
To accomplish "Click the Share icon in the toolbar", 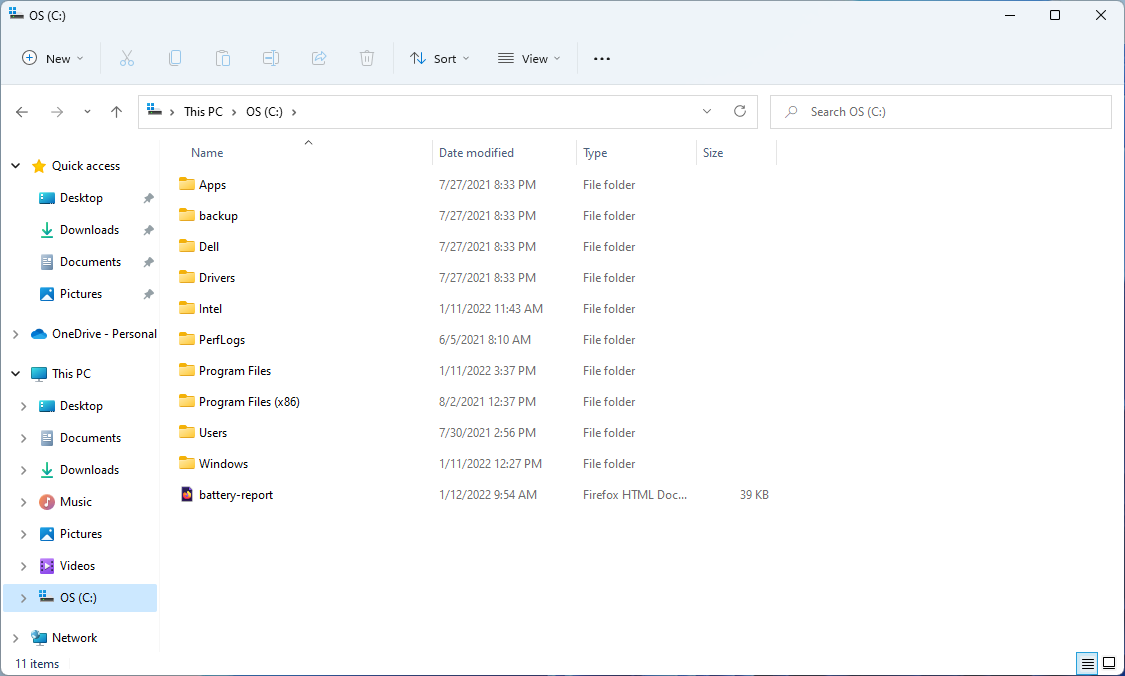I will [319, 58].
